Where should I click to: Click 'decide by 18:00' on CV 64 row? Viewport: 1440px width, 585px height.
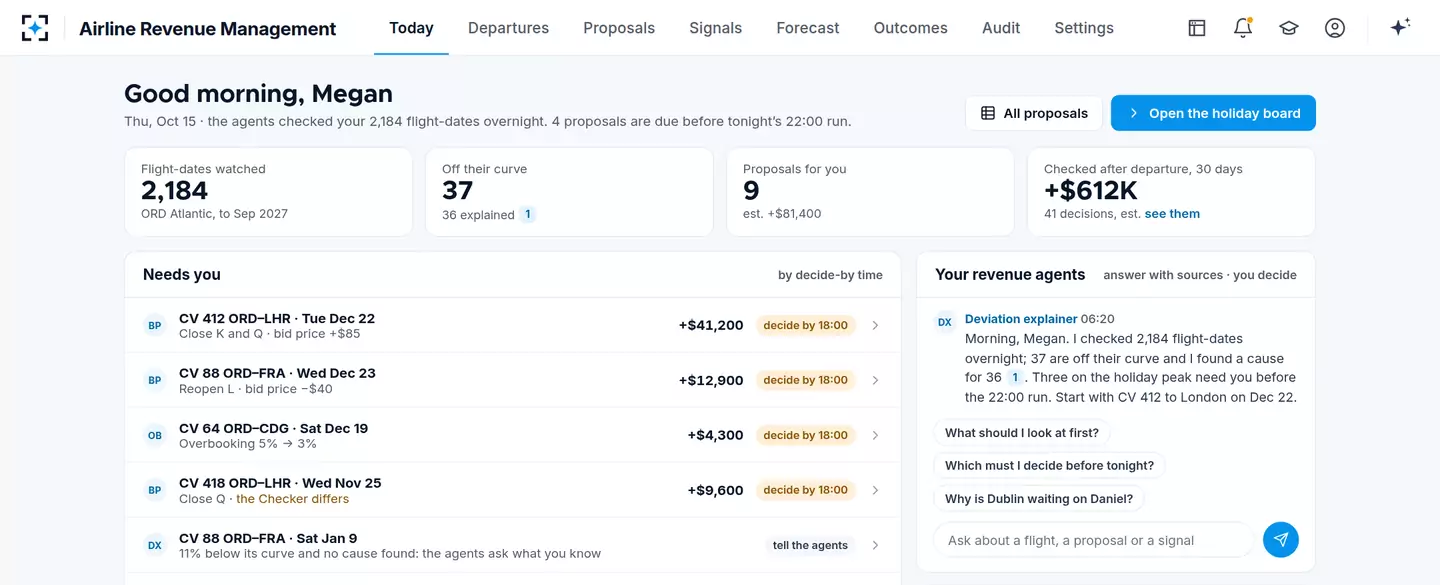coord(806,435)
